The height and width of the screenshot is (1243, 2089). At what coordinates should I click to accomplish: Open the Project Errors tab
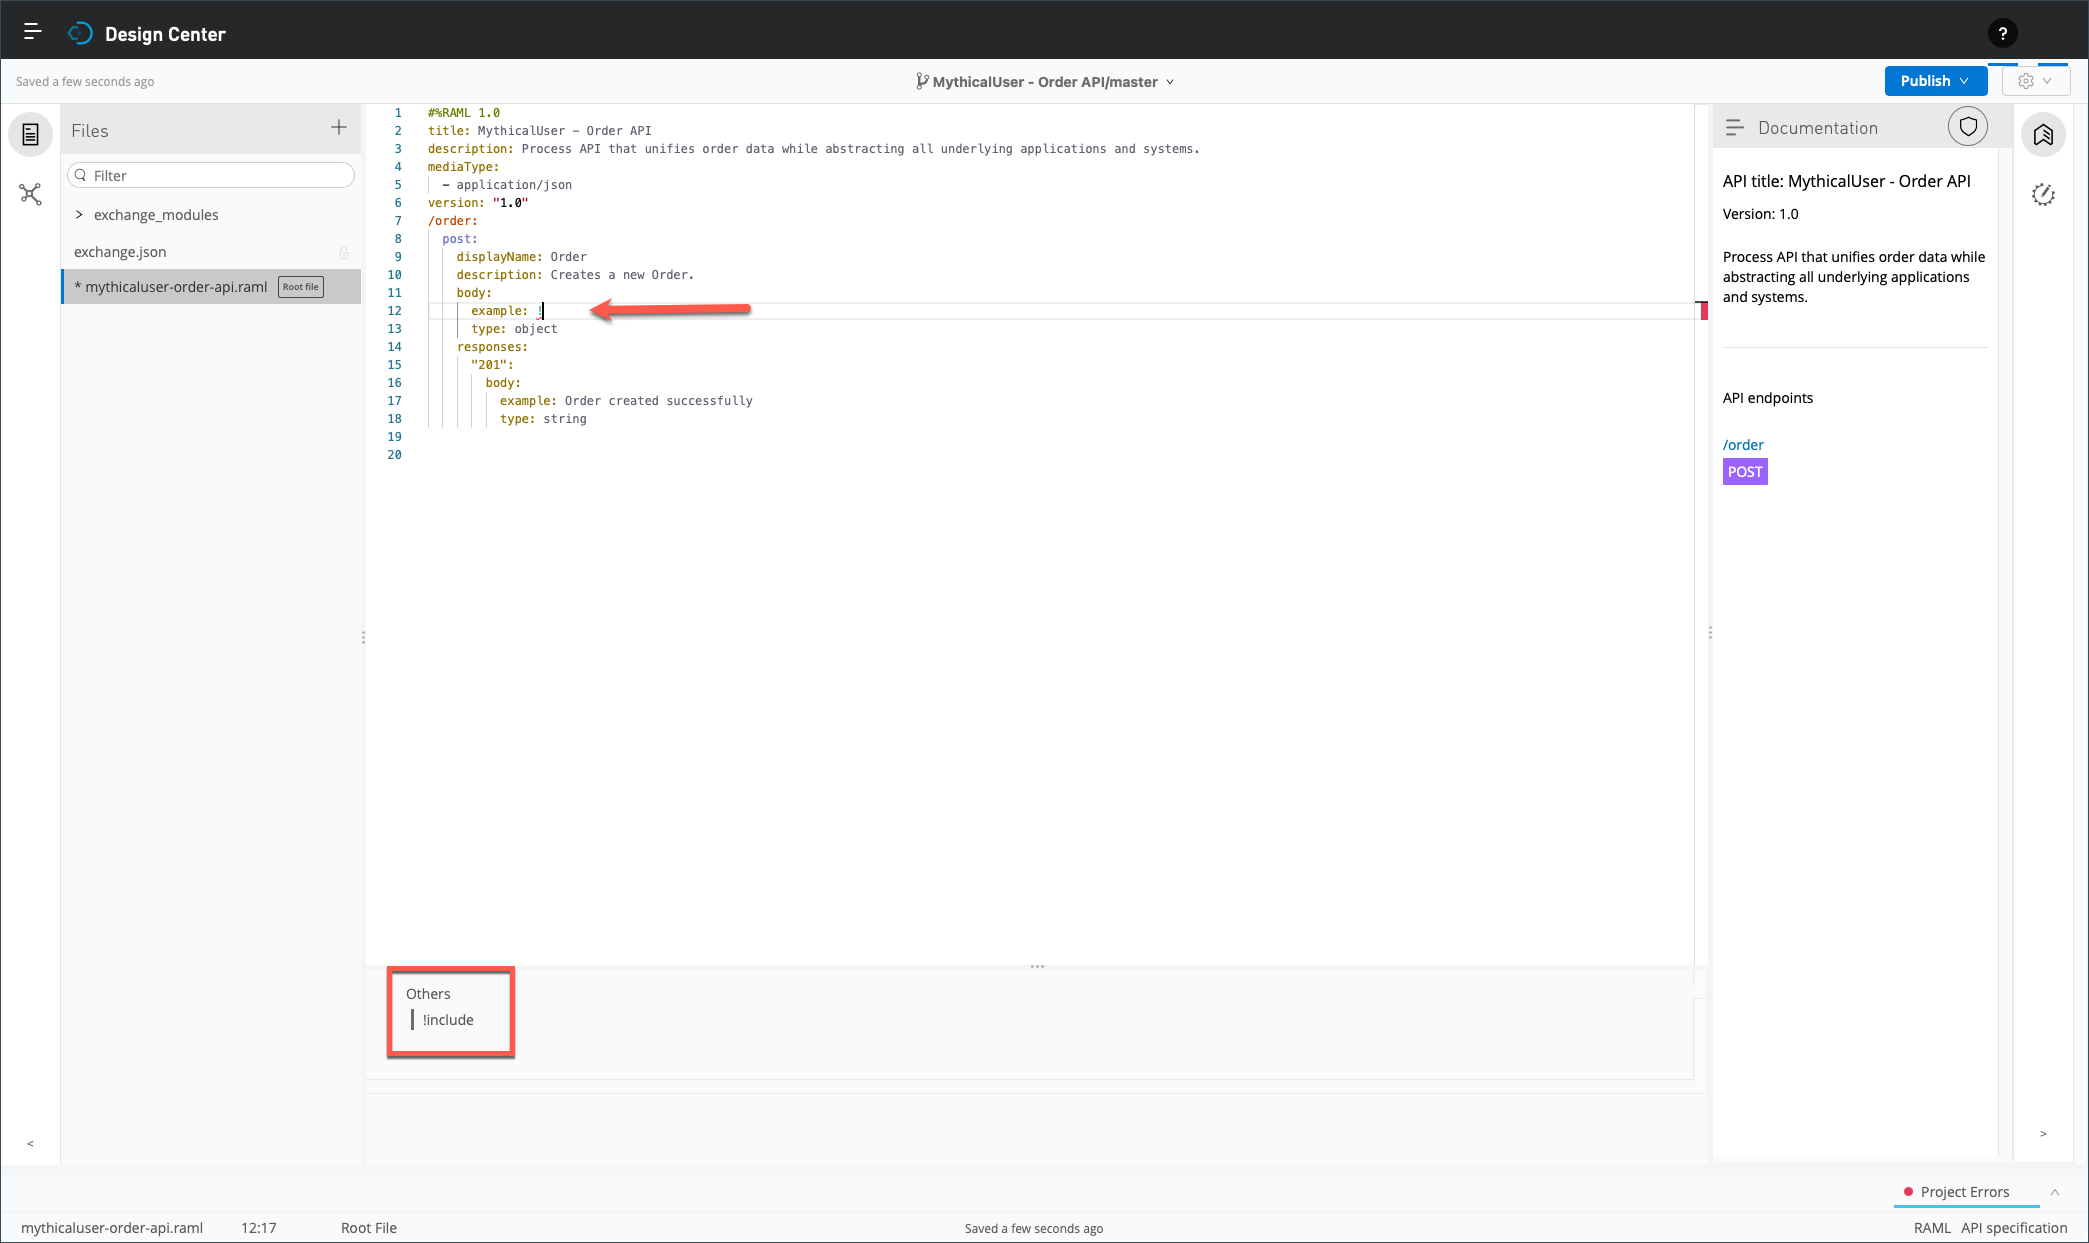[1964, 1192]
